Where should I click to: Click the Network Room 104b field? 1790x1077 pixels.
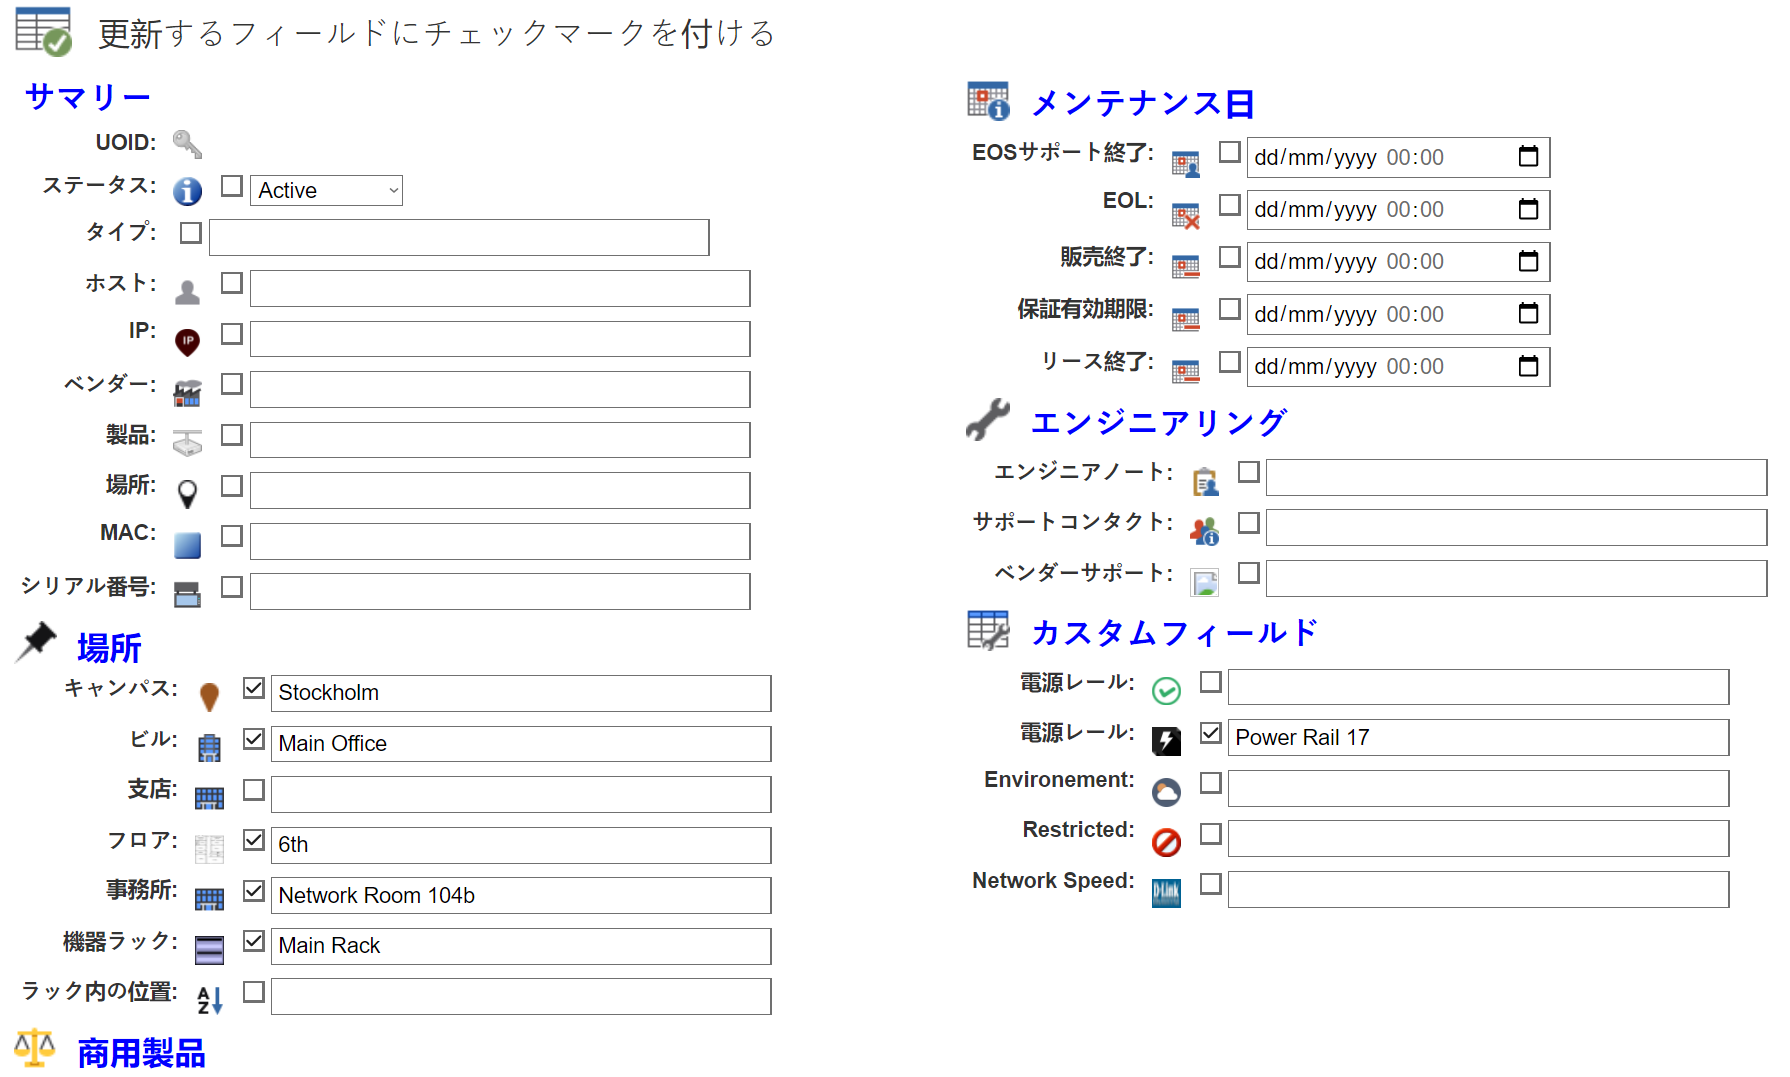(521, 895)
